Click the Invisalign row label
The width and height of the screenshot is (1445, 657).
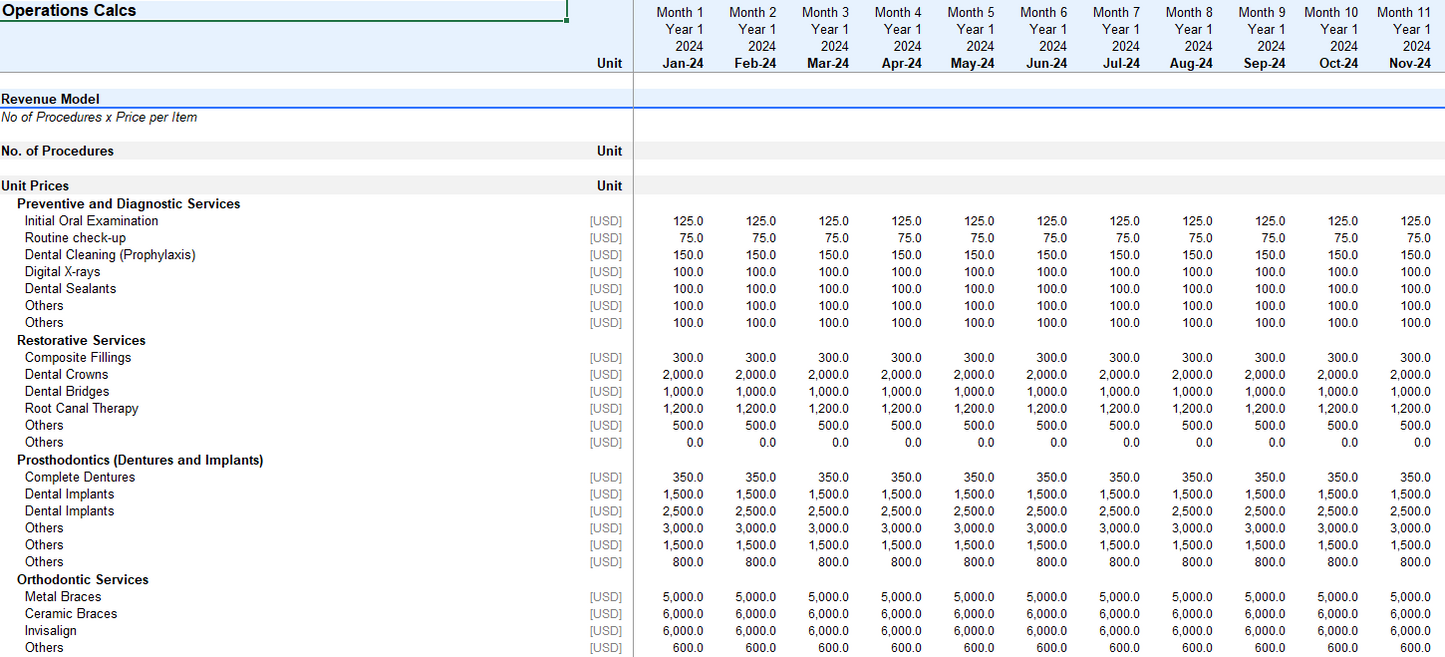point(51,631)
